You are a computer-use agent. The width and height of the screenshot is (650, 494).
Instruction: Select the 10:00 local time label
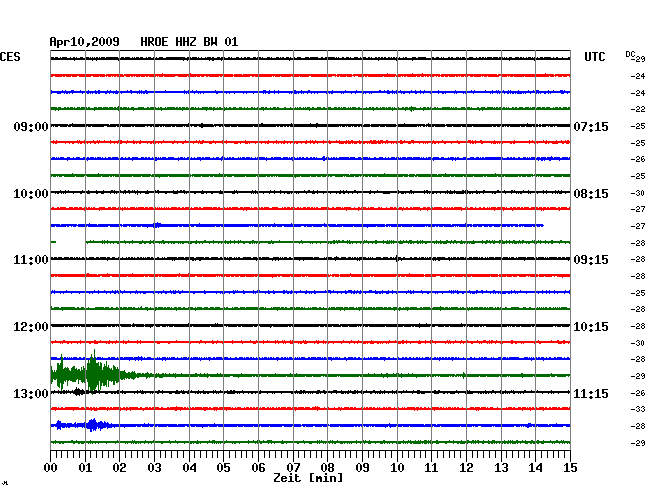(31, 194)
